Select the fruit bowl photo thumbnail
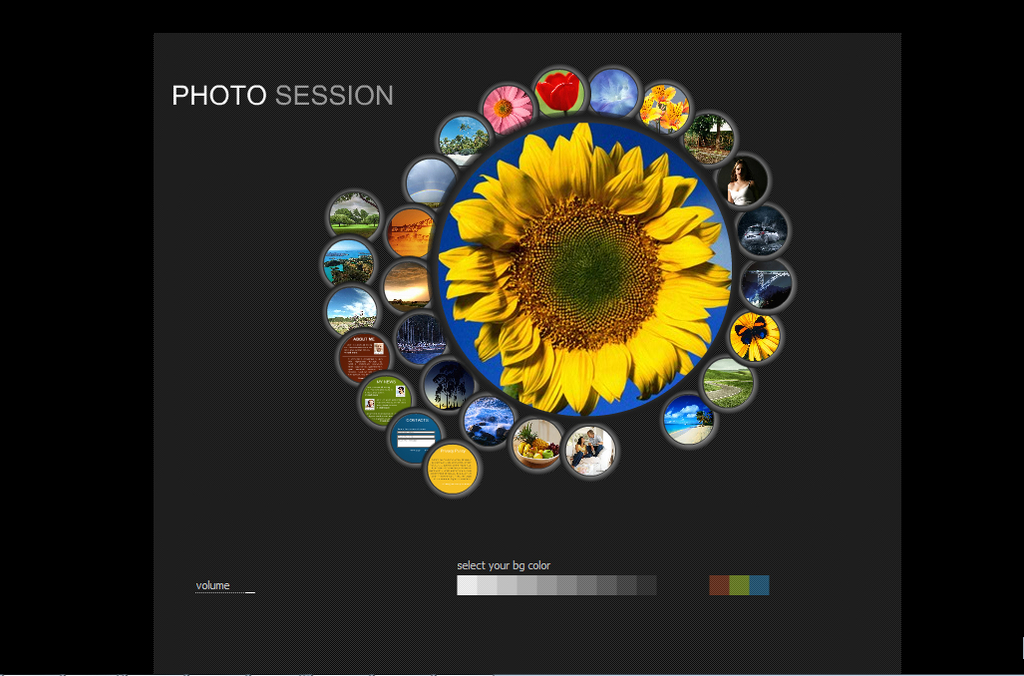 point(537,444)
